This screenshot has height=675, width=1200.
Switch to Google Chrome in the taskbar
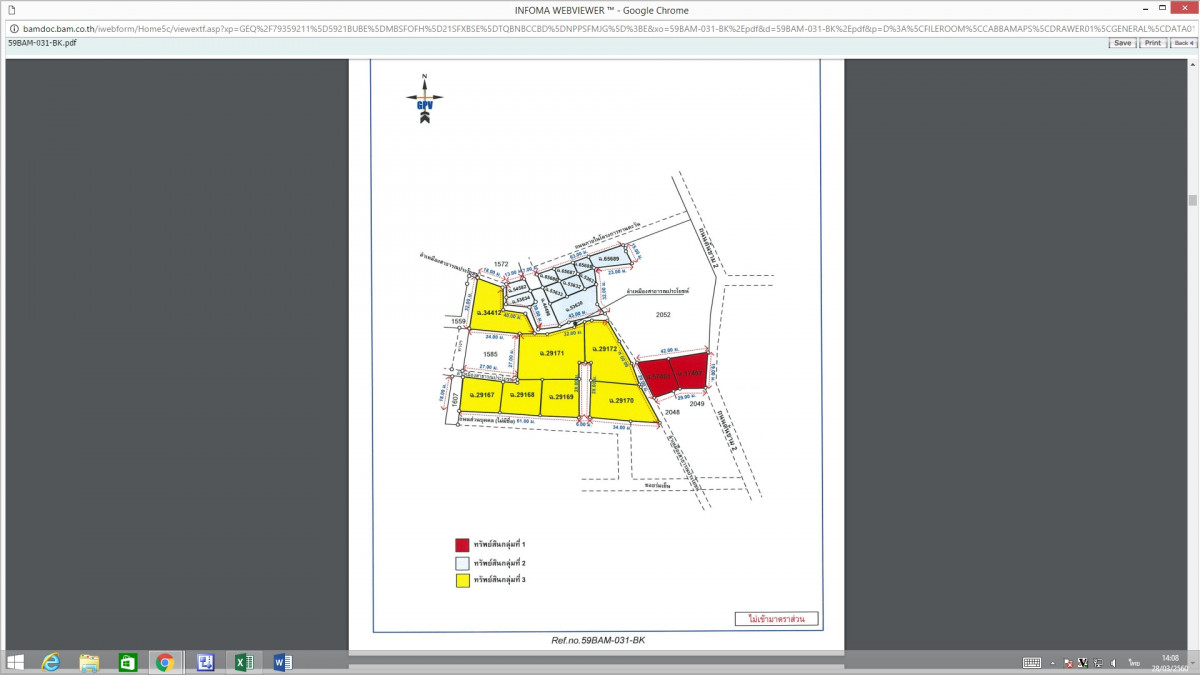pyautogui.click(x=165, y=662)
